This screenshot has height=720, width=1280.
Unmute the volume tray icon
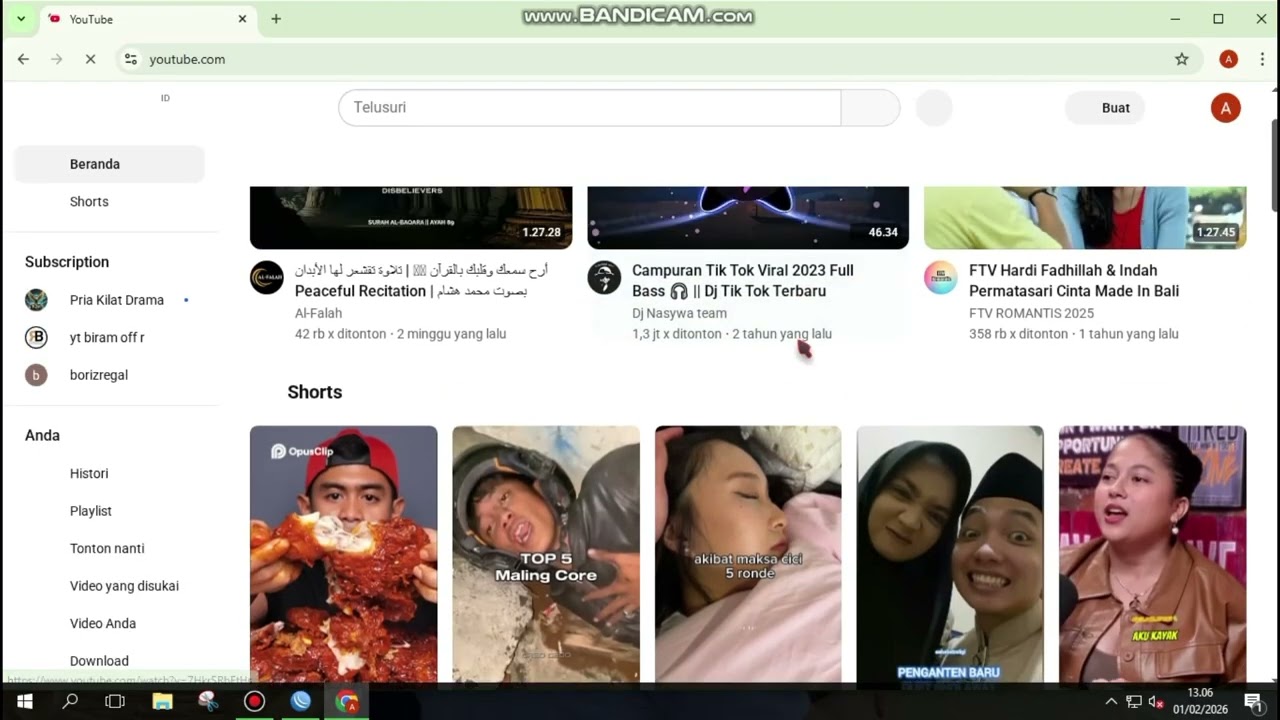coord(1157,701)
